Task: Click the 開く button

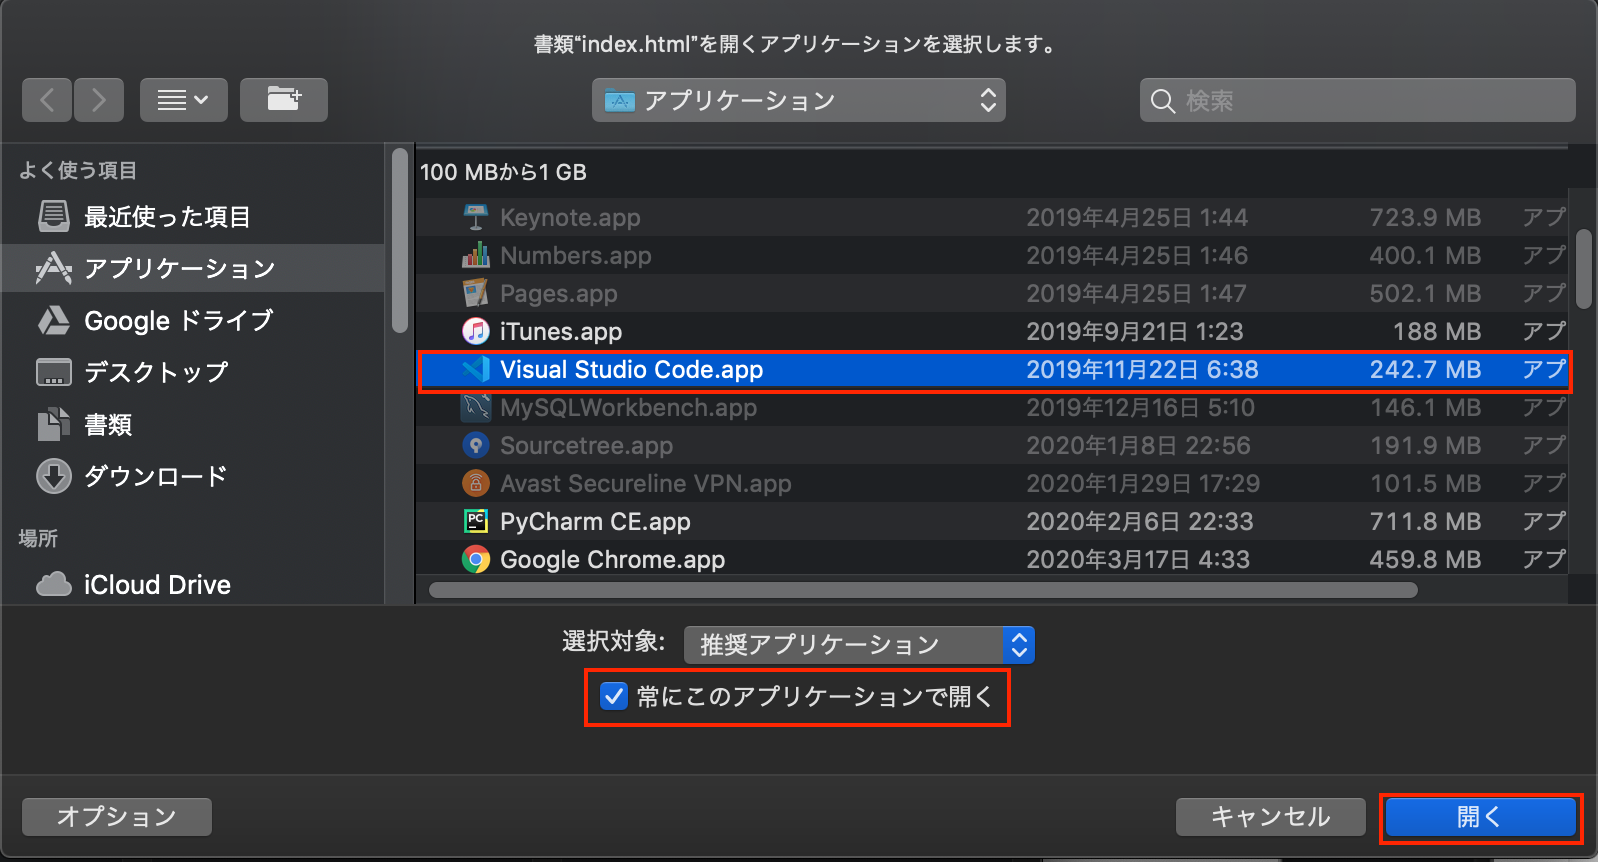Action: [x=1480, y=816]
